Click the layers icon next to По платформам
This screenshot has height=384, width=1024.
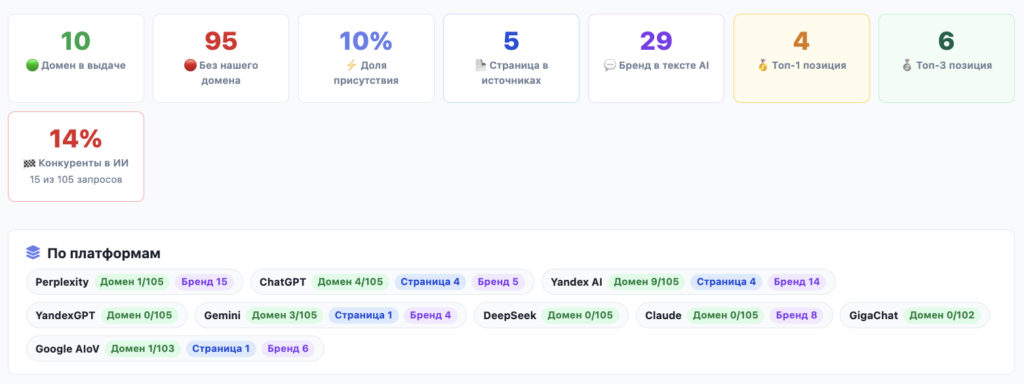click(33, 253)
